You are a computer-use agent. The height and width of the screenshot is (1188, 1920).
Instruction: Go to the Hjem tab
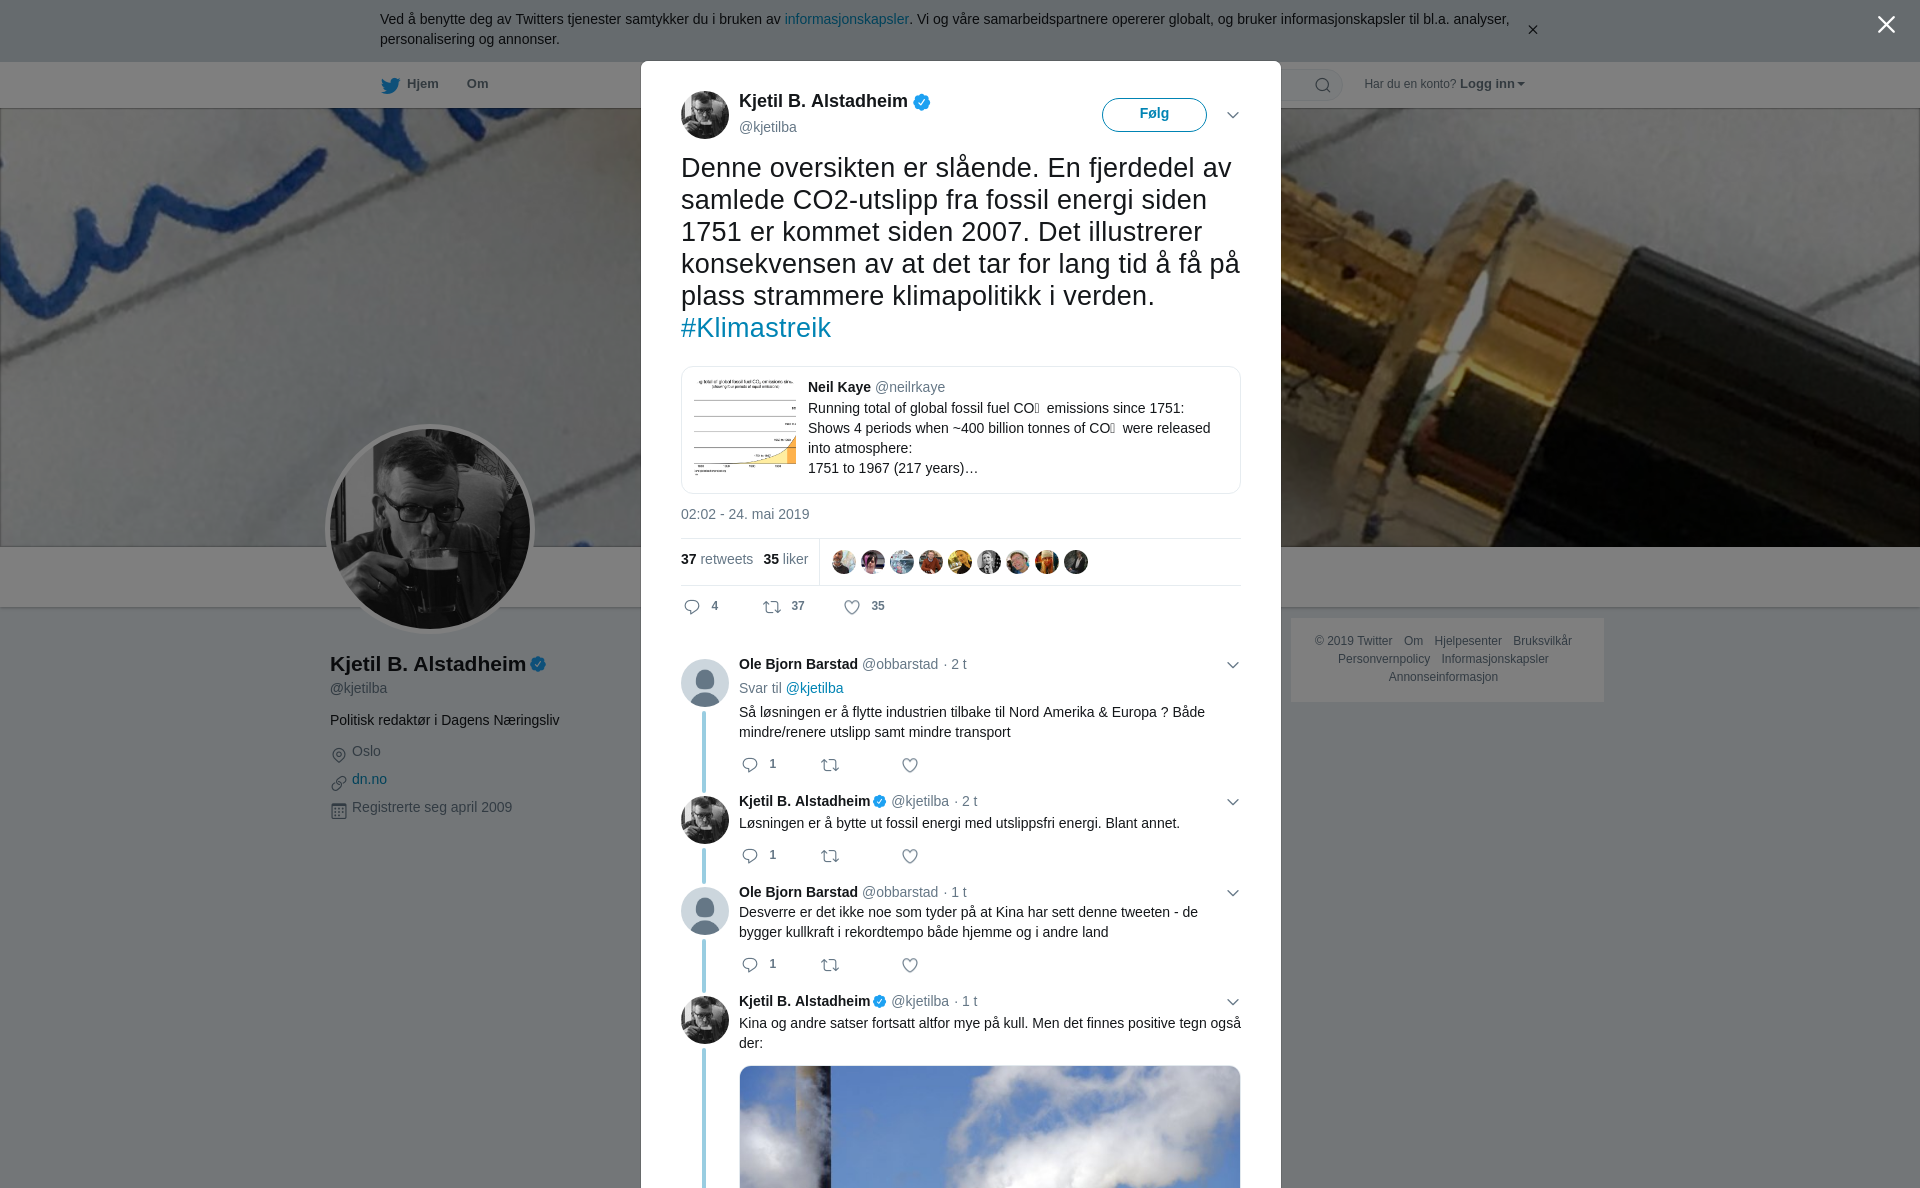pyautogui.click(x=410, y=85)
